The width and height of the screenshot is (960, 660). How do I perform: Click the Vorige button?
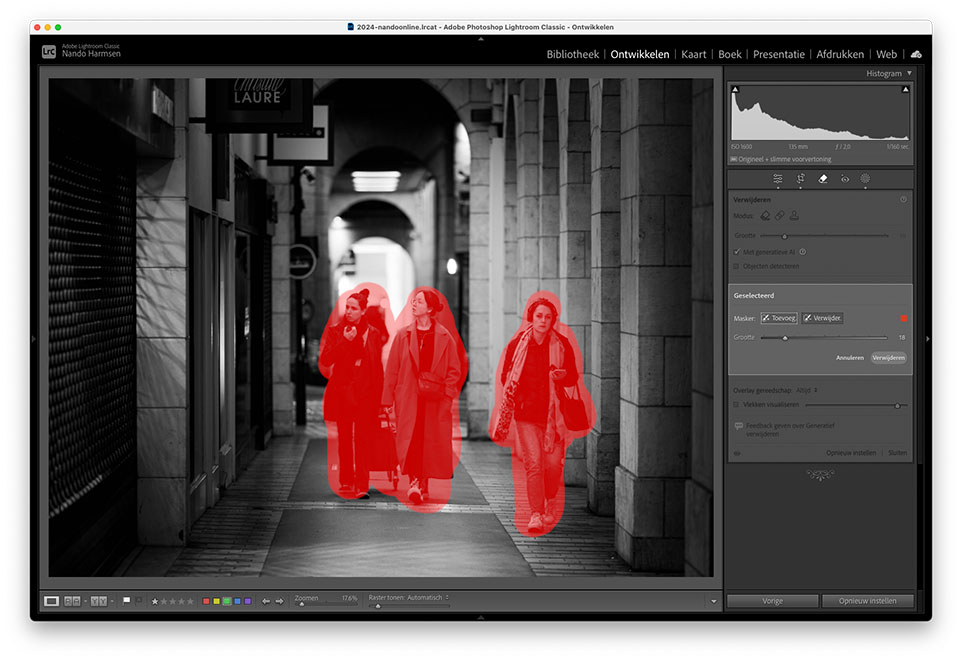(773, 601)
